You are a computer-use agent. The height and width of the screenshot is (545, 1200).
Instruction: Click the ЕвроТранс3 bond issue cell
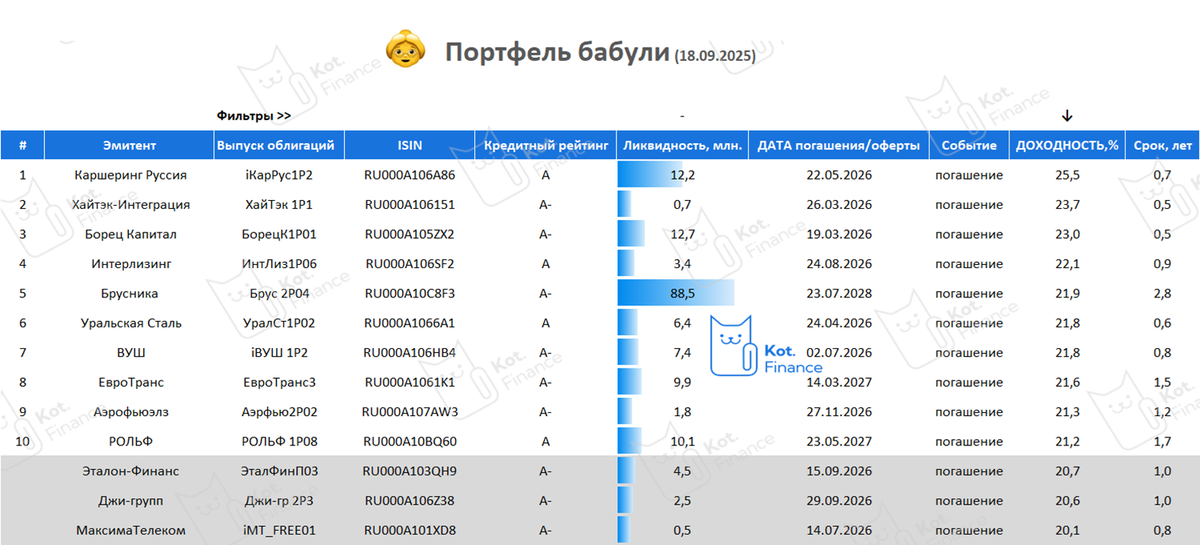point(279,382)
